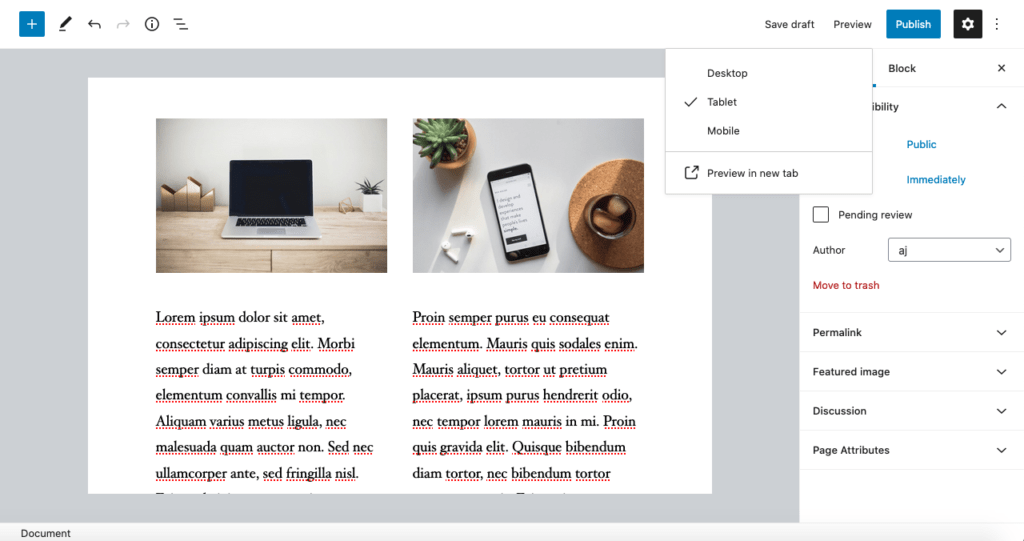Expand the Discussion panel
Viewport: 1024px width, 541px height.
tap(911, 410)
